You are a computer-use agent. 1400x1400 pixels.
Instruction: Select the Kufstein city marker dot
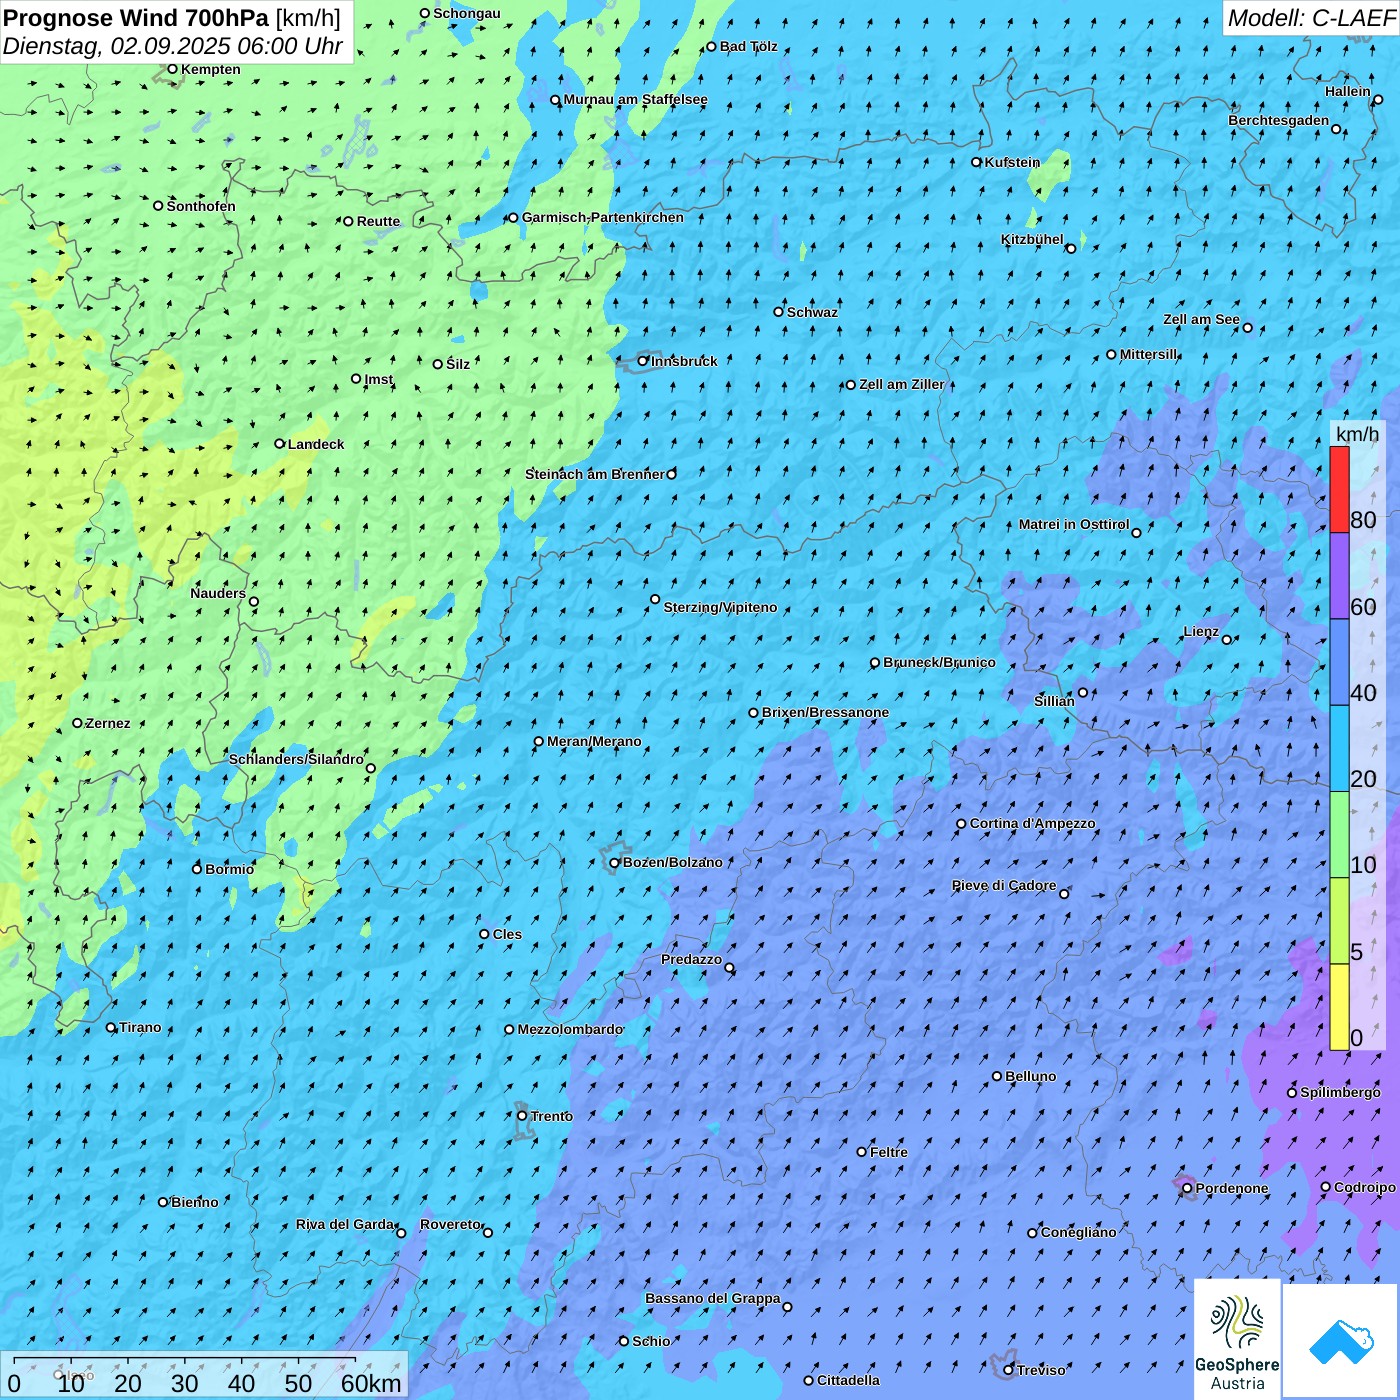pos(977,162)
